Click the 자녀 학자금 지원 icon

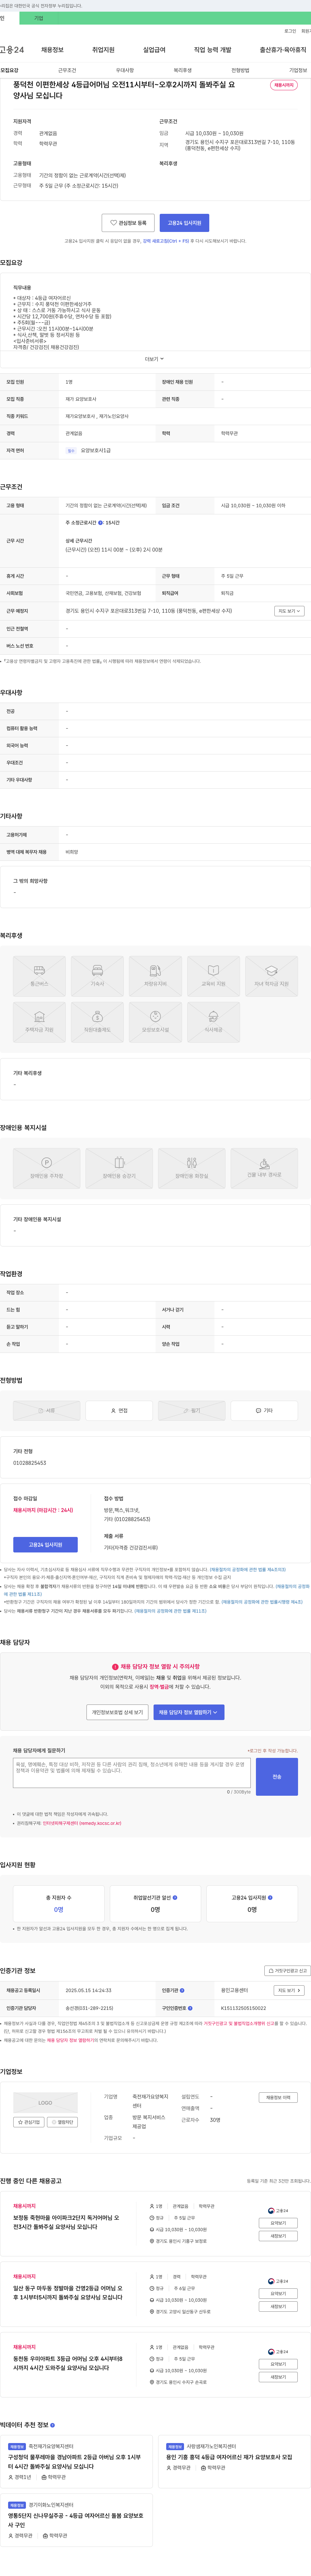[271, 976]
